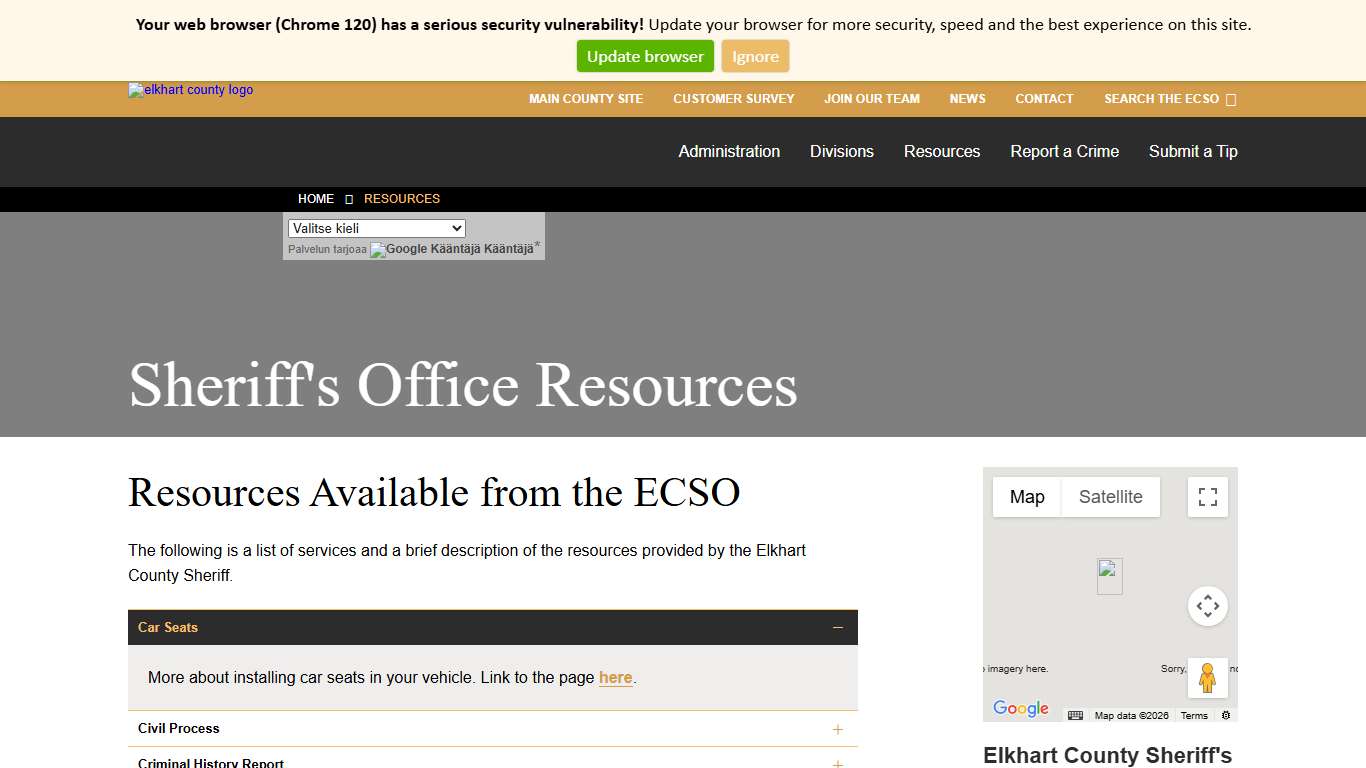This screenshot has height=768, width=1366.
Task: Click the breadcrumb separator icon after HOME
Action: click(x=349, y=198)
